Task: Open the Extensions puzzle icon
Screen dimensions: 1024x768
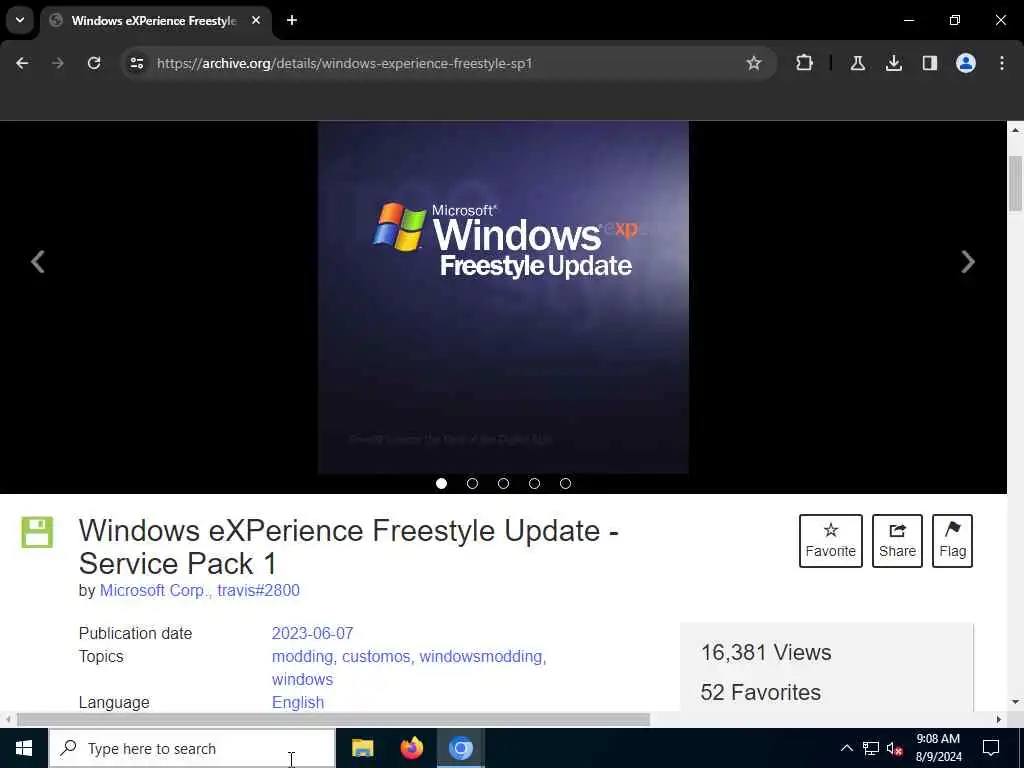Action: point(805,63)
